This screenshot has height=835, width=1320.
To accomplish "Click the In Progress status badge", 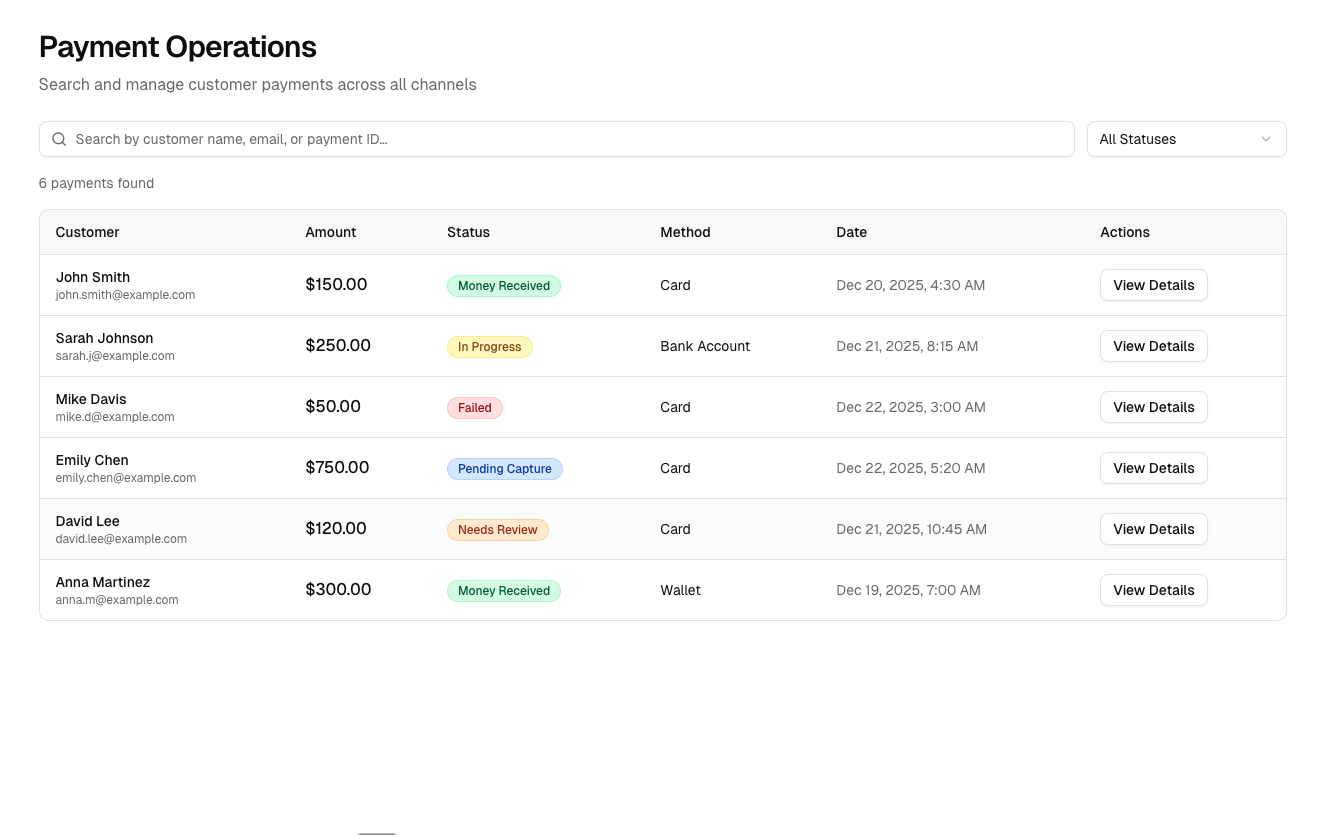I will 489,347.
